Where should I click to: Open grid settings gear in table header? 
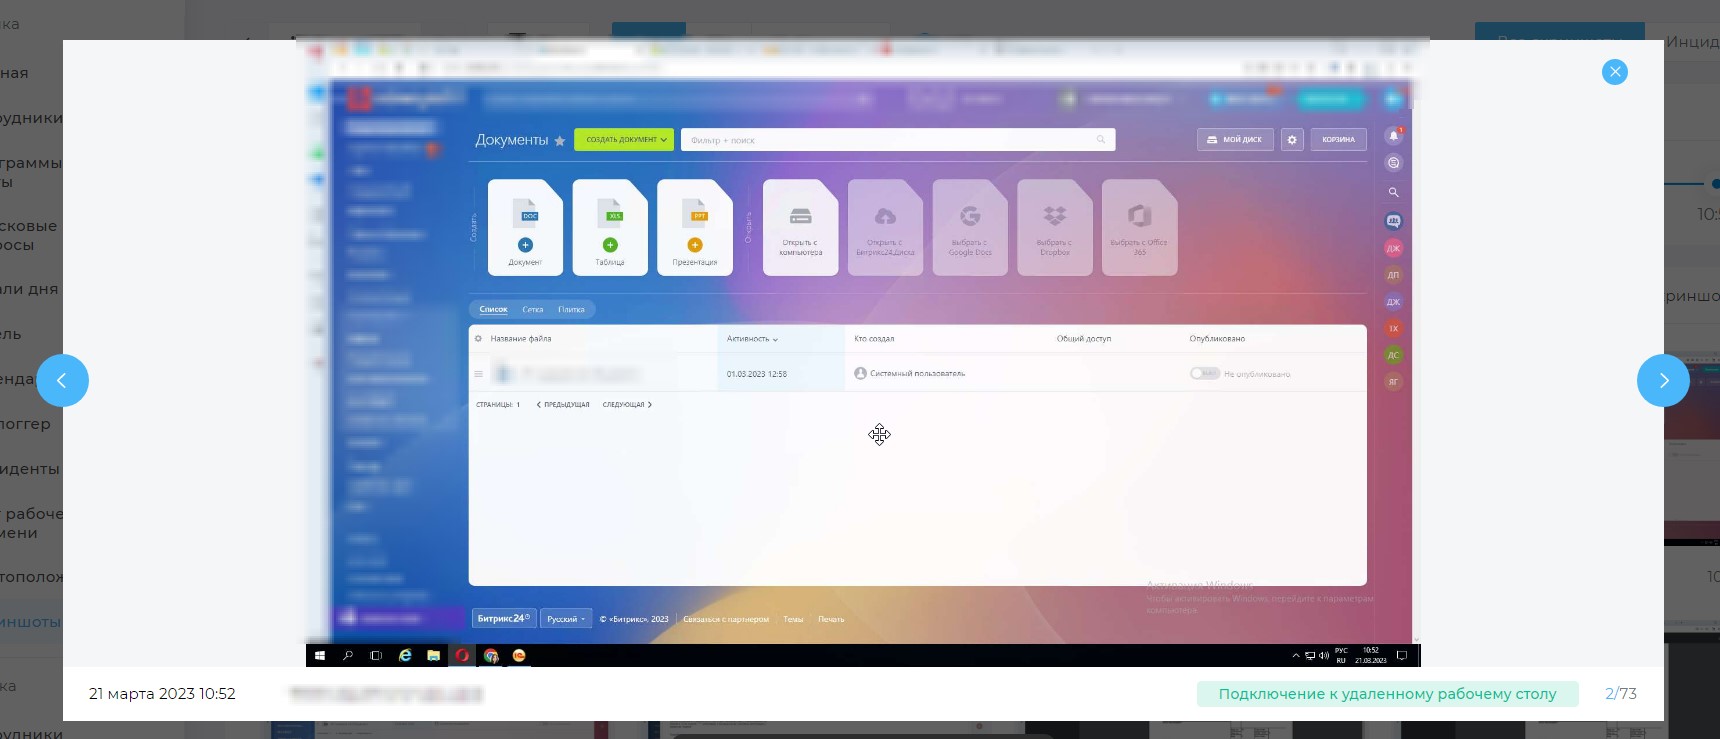click(x=478, y=339)
